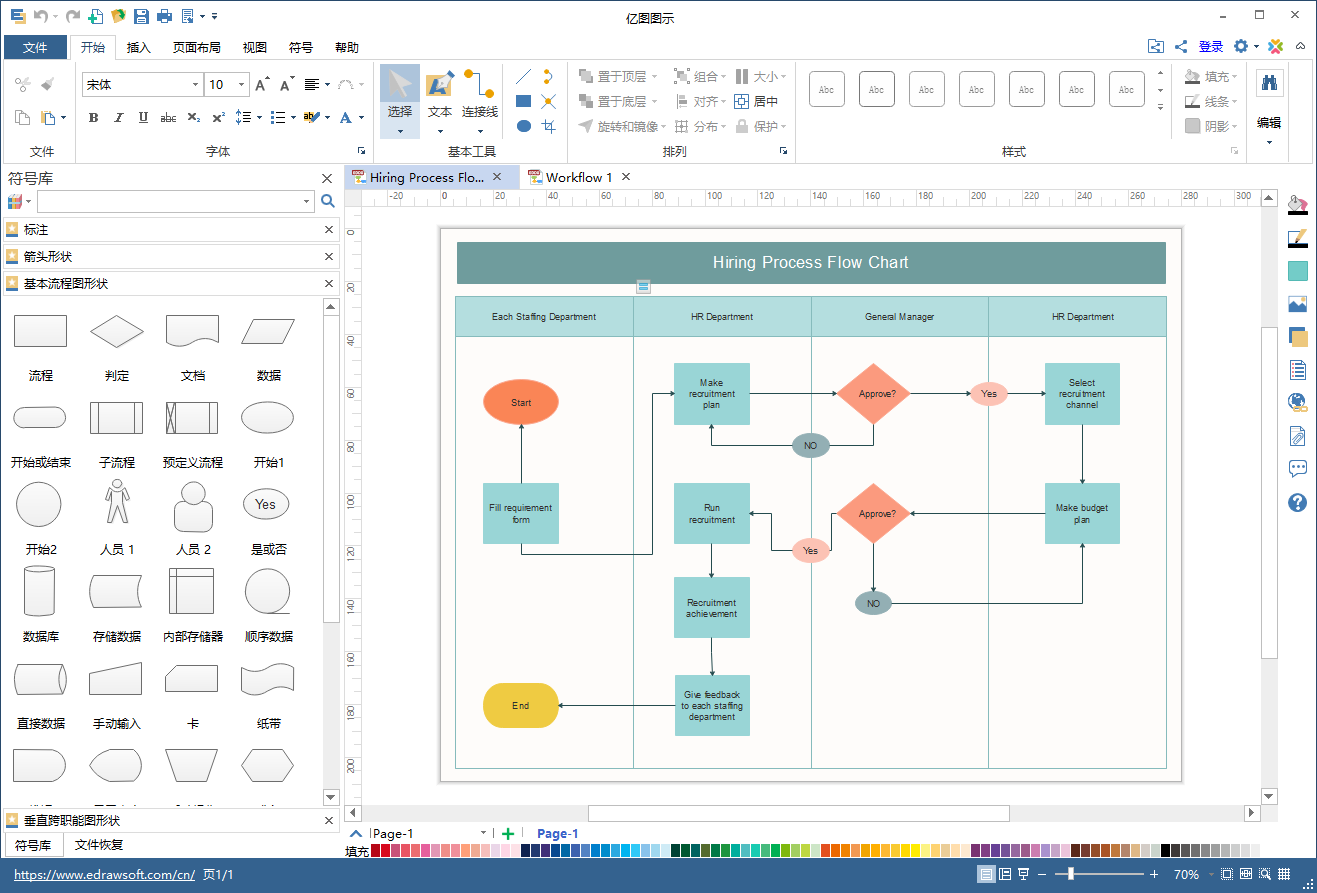Screen dimensions: 1317x893
Task: Click the Decision (判定) diamond shape
Action: pyautogui.click(x=117, y=331)
